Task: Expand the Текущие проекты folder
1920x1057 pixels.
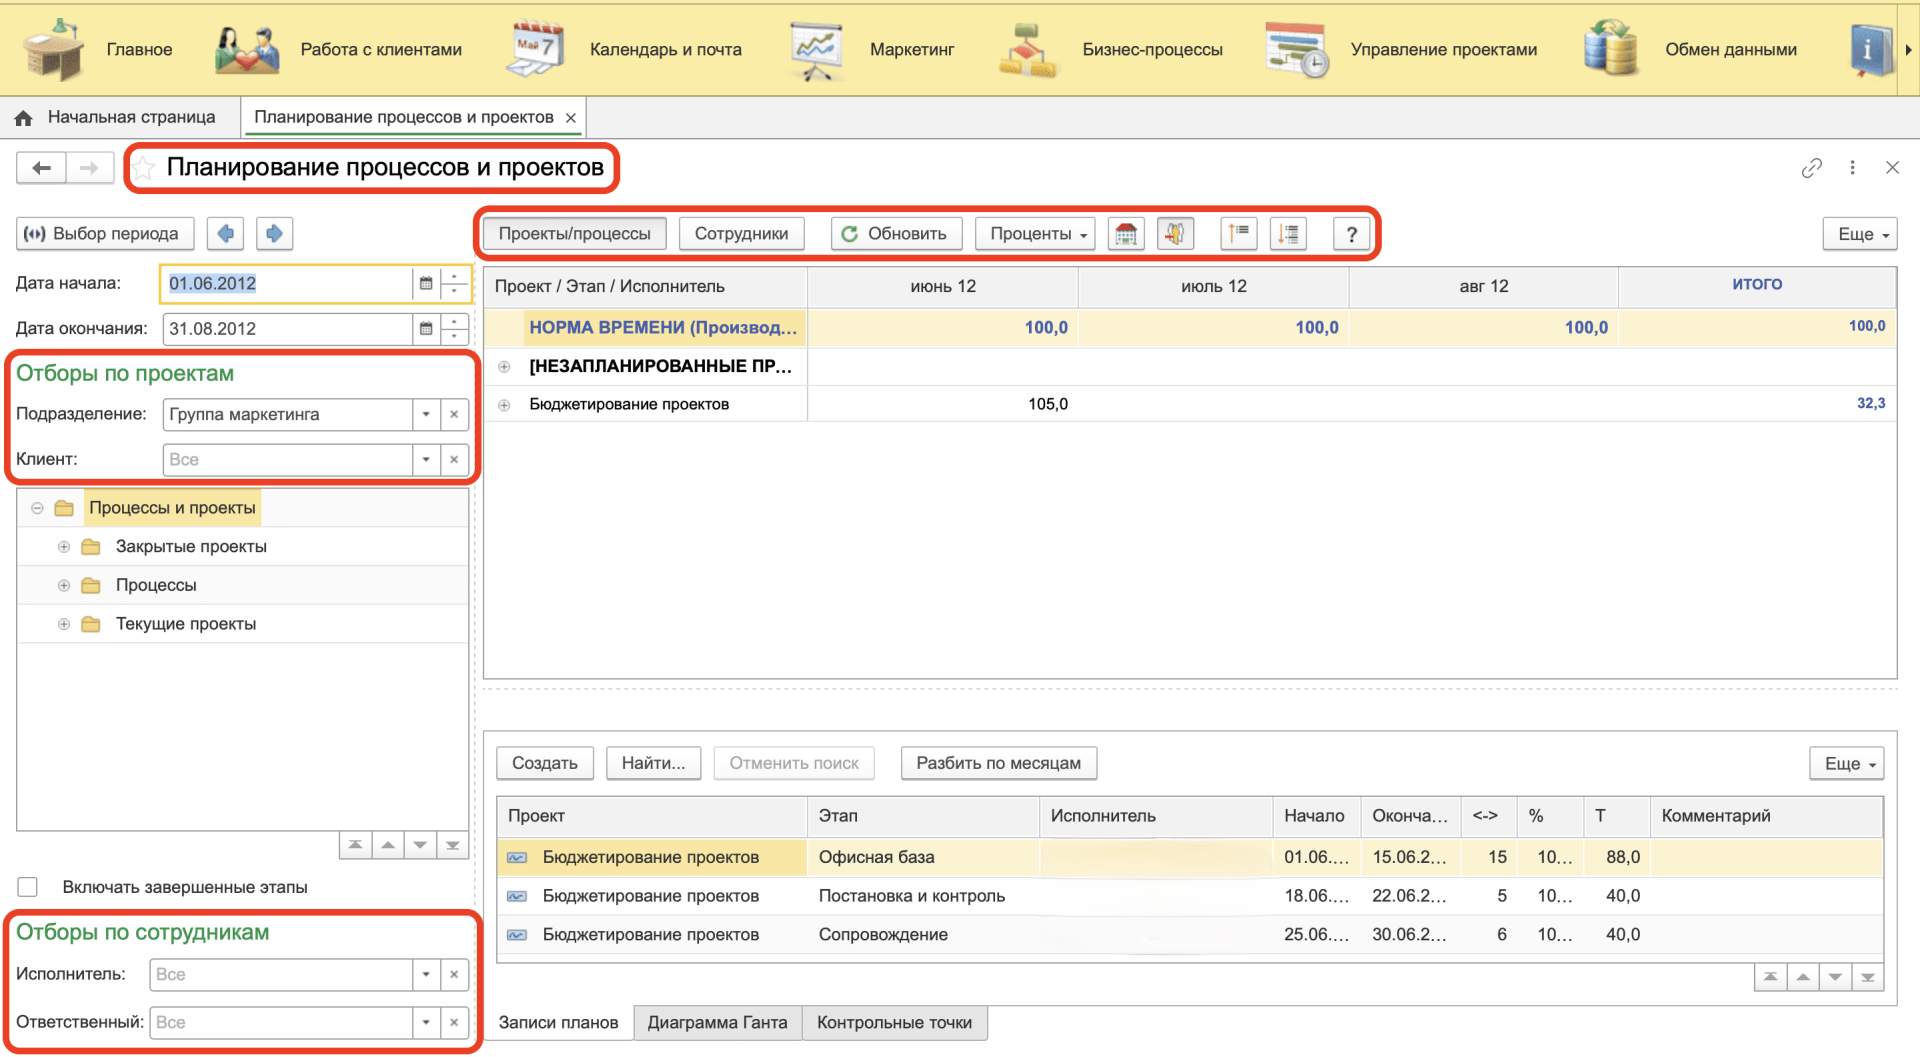Action: pyautogui.click(x=64, y=624)
